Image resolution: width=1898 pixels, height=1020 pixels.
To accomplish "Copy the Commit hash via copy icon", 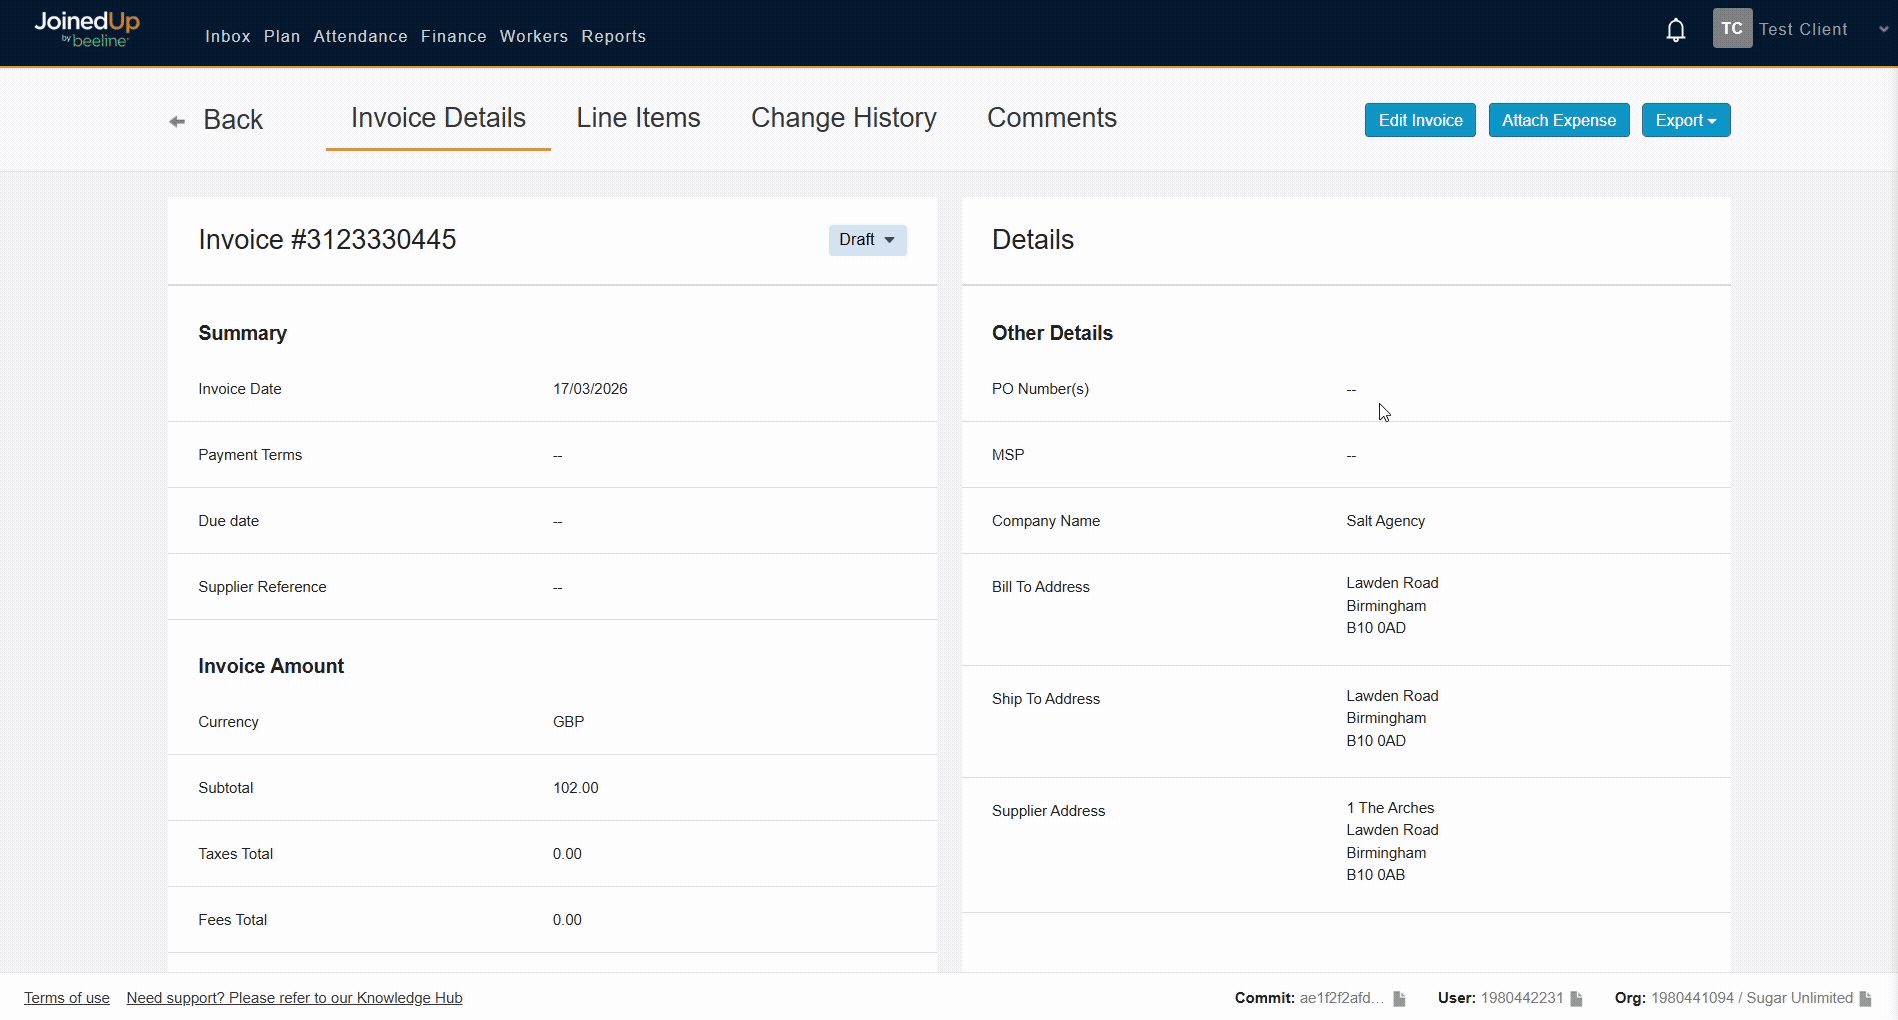I will 1400,998.
